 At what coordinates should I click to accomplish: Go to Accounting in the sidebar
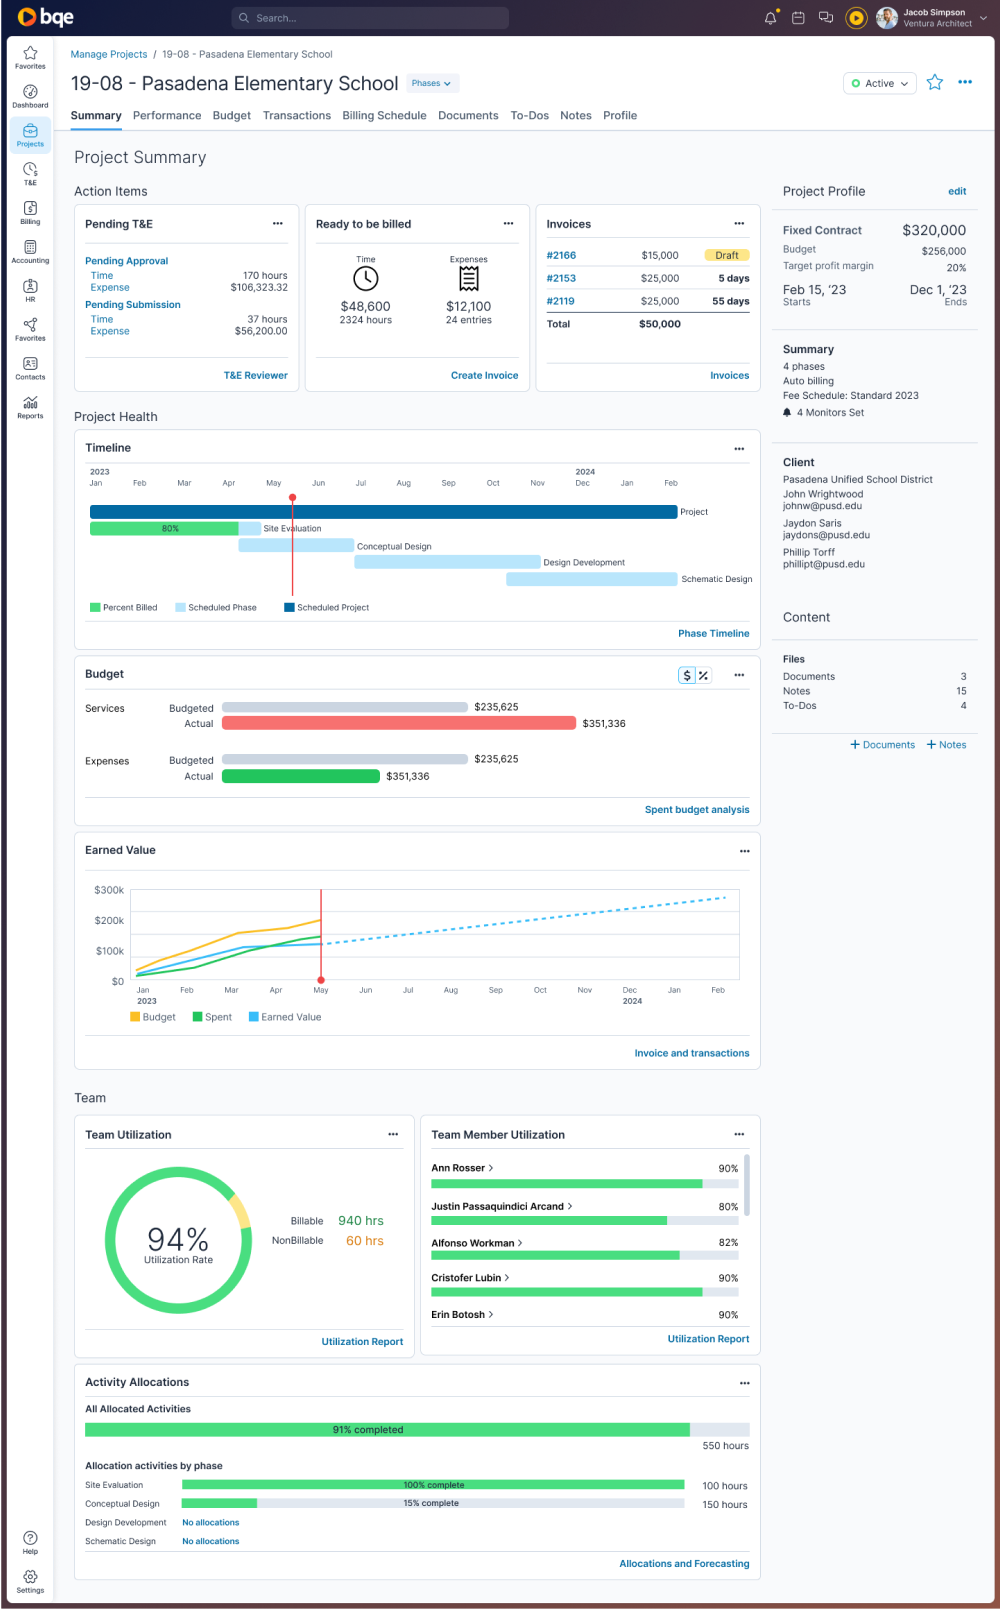(x=30, y=251)
